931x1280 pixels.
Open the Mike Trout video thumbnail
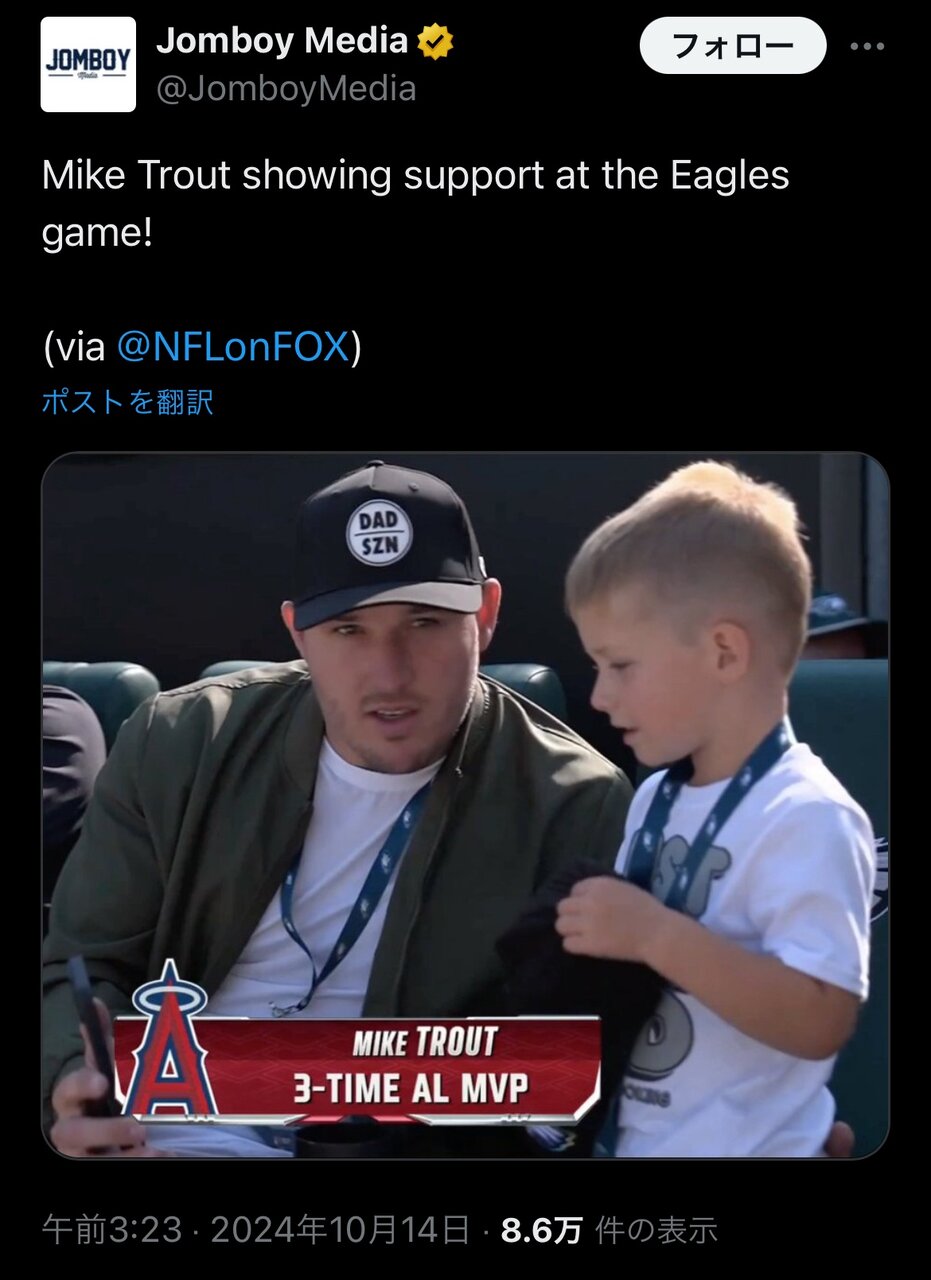pyautogui.click(x=465, y=806)
